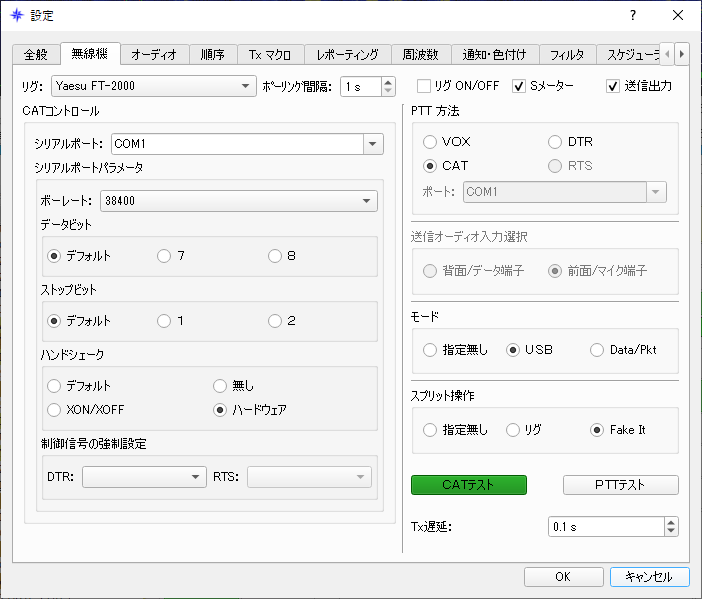Enable the リグ ON/OFF checkbox
702x599 pixels.
[x=424, y=86]
